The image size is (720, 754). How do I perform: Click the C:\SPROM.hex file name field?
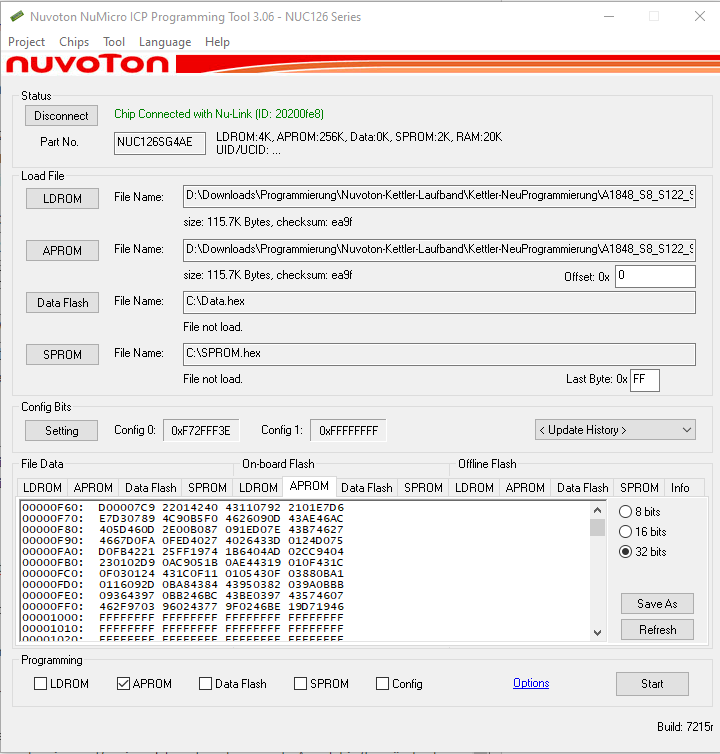(439, 354)
